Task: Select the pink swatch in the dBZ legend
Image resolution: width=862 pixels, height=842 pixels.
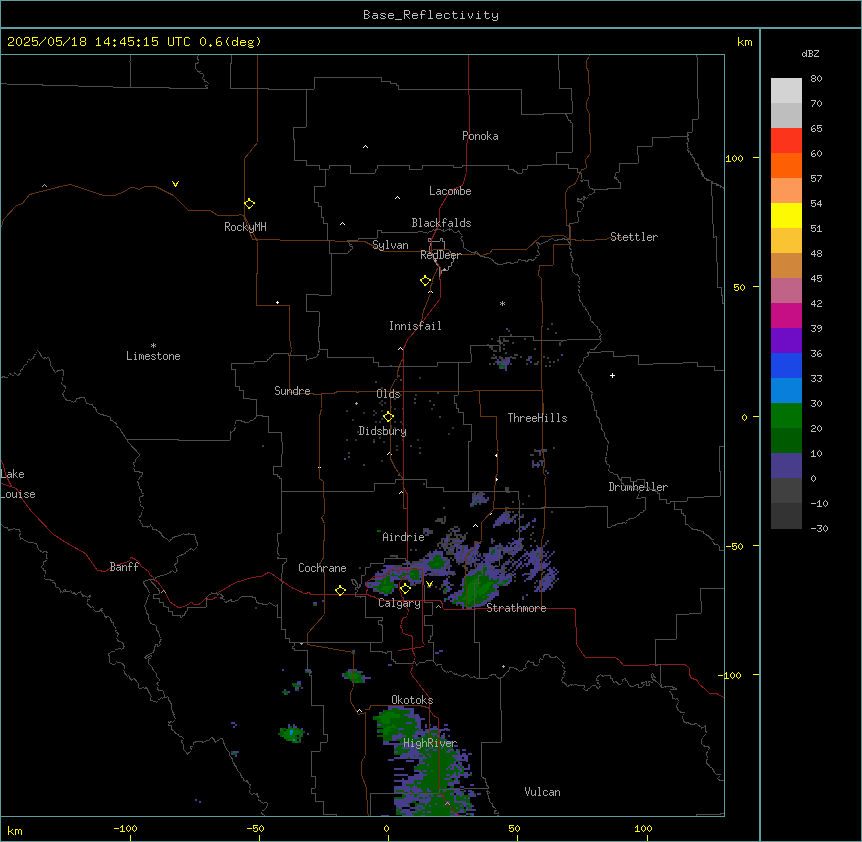Action: click(786, 290)
